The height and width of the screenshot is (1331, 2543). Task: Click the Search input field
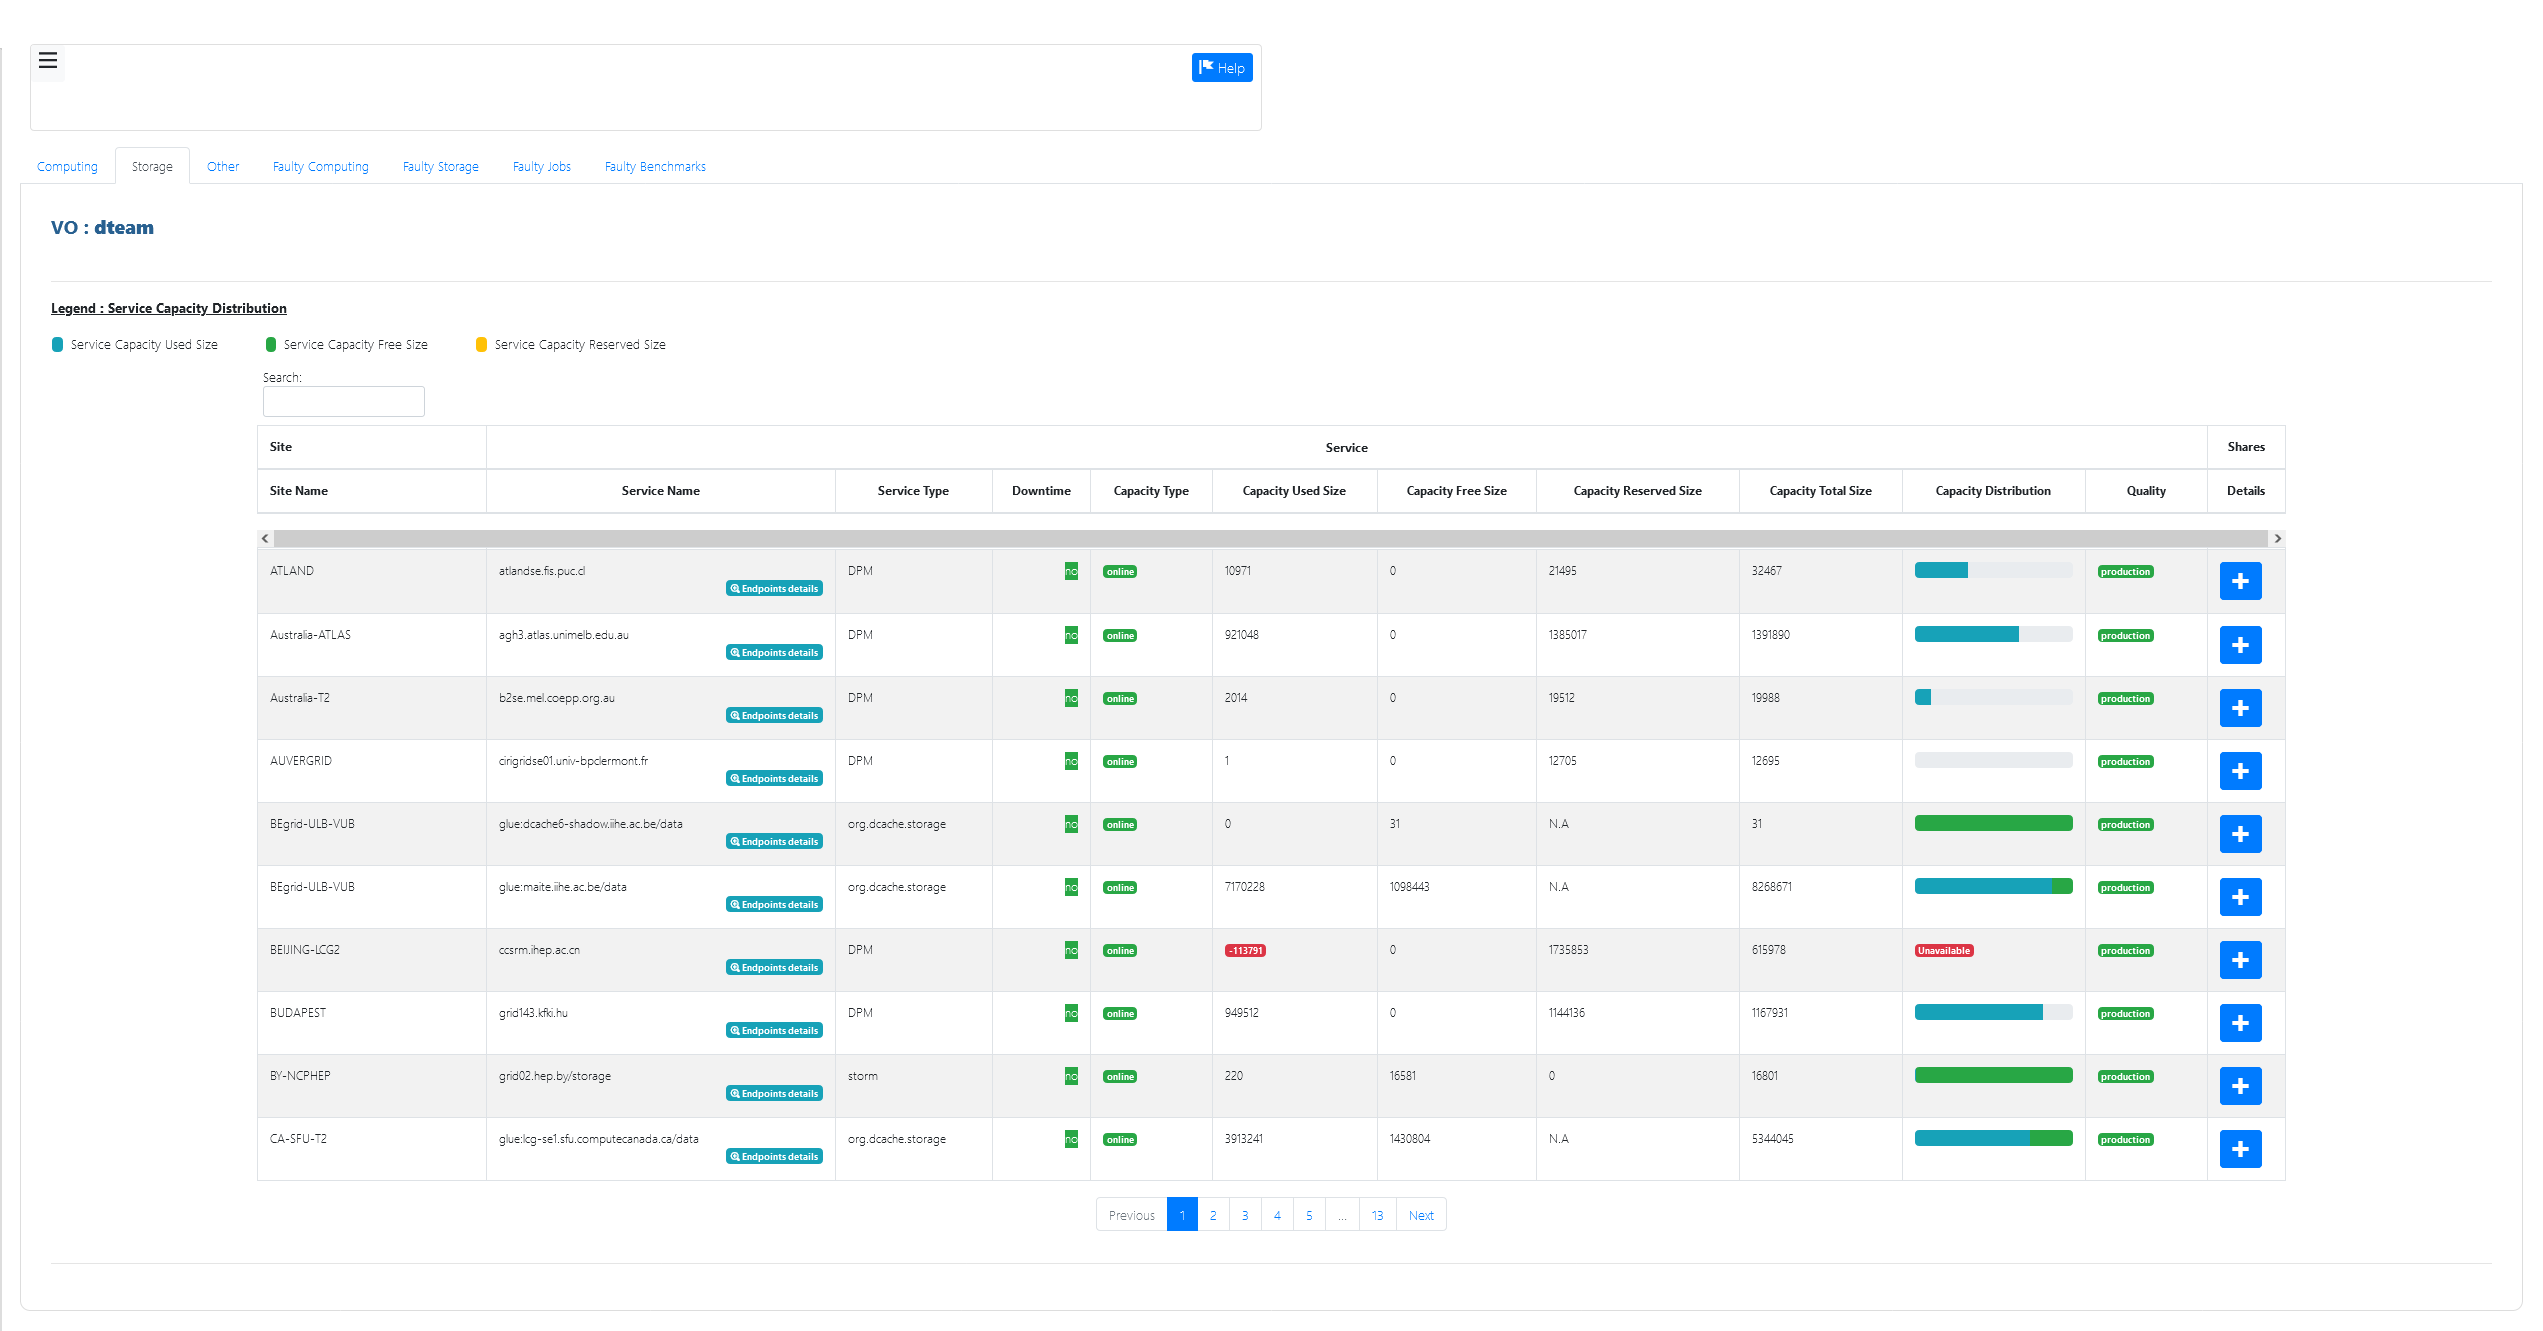tap(345, 402)
